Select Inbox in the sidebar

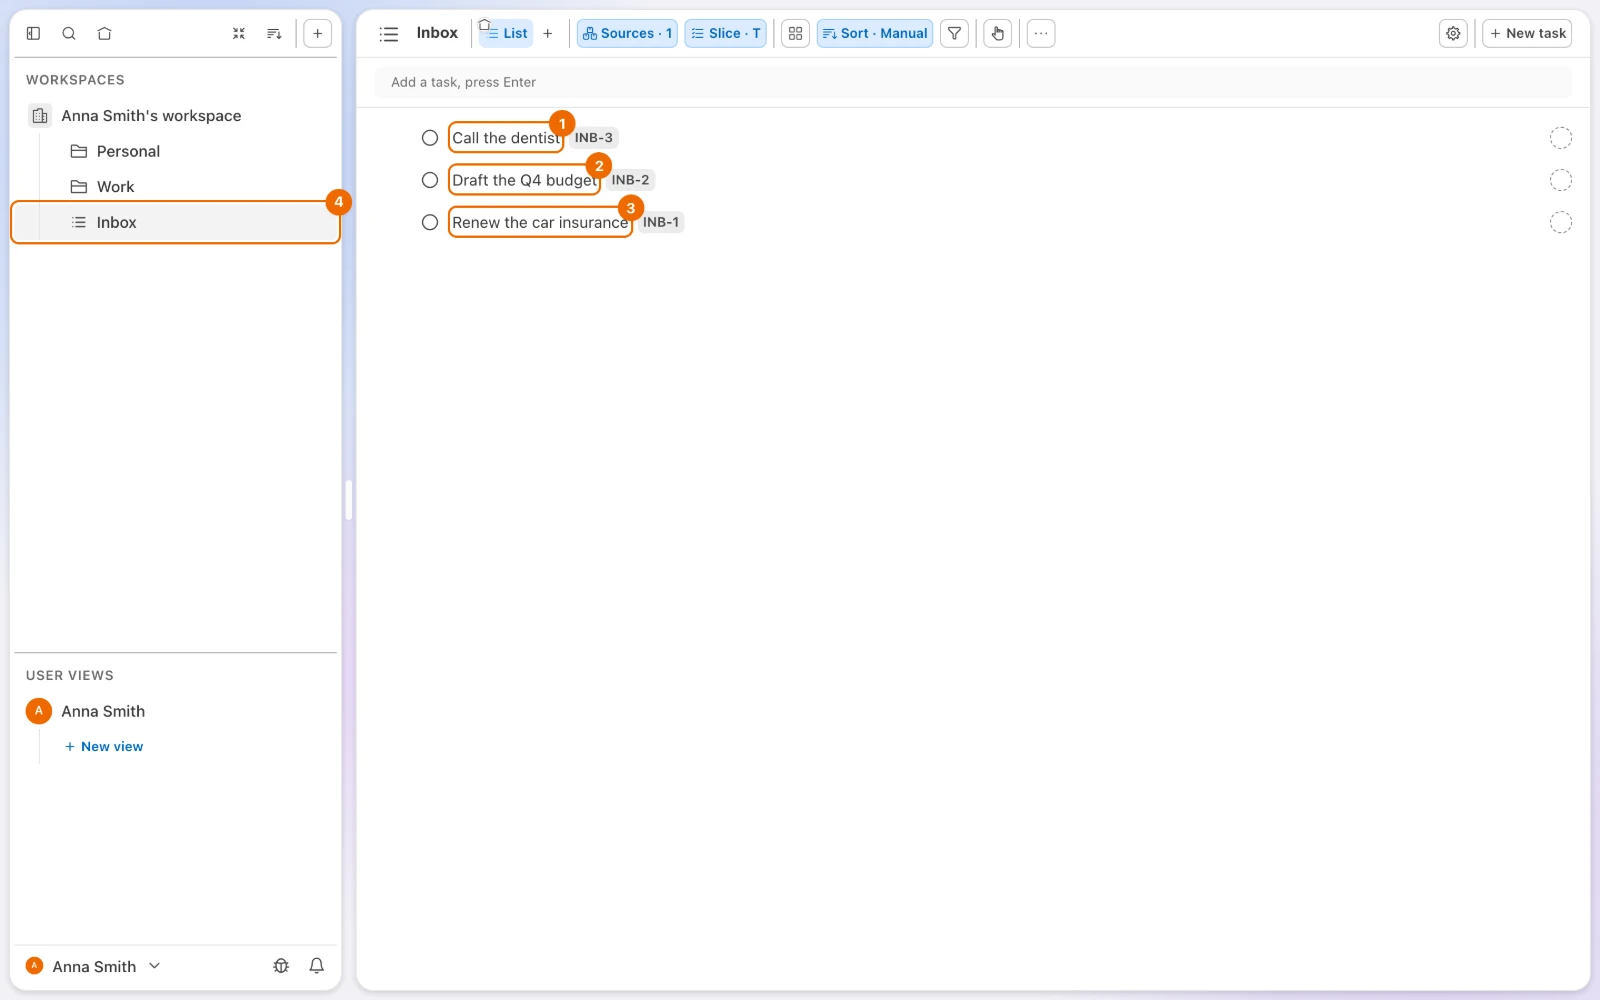coord(175,222)
